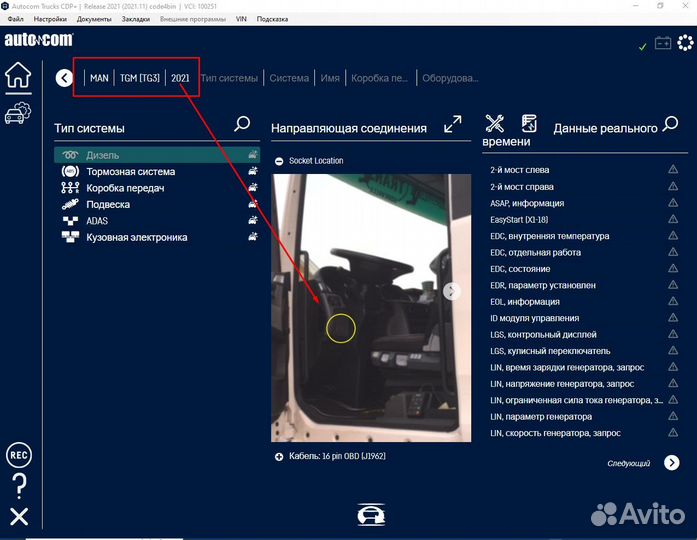
Task: Select Тормозная система system type
Action: click(157, 171)
